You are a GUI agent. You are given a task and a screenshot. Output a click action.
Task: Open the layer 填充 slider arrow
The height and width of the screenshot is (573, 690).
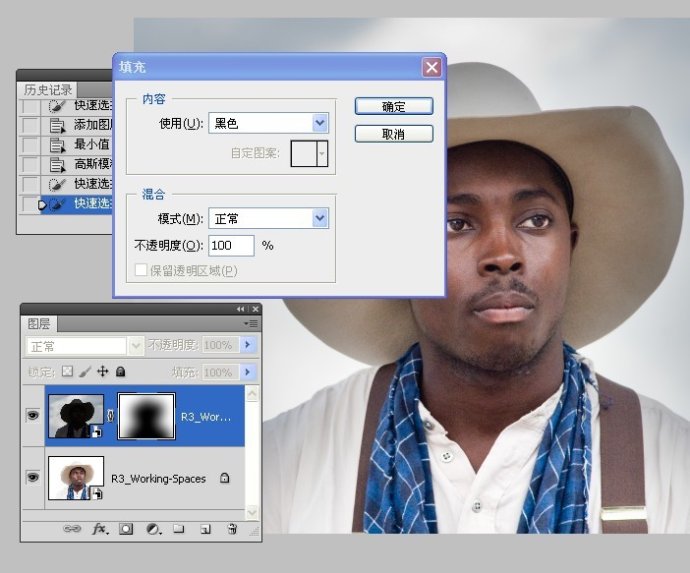click(x=248, y=372)
